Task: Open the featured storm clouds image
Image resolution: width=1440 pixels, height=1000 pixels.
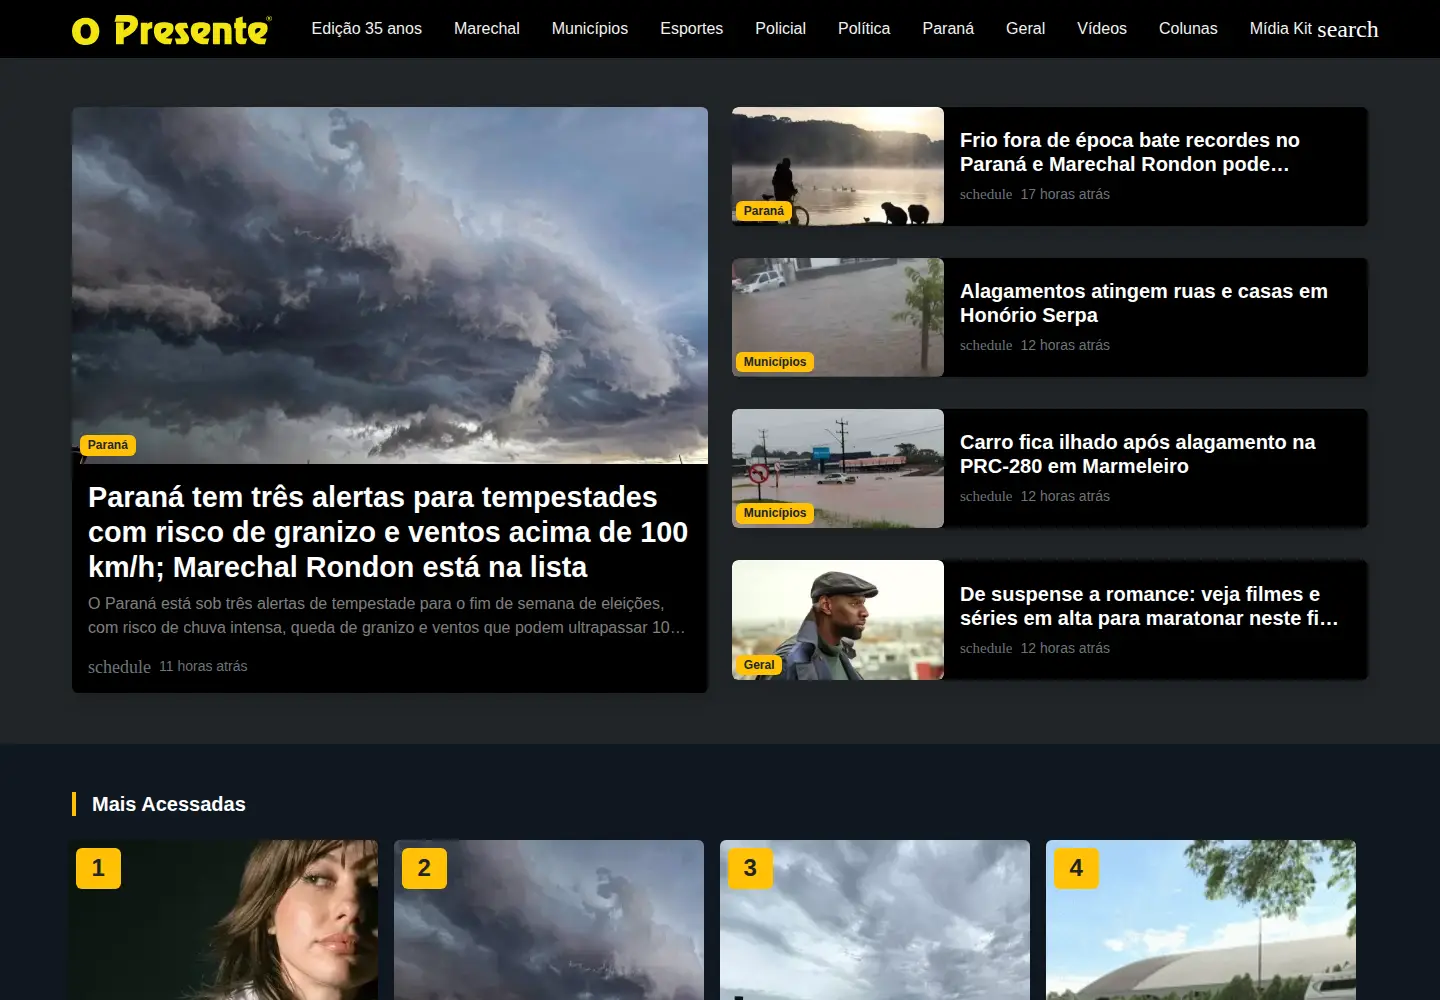Action: coord(390,285)
